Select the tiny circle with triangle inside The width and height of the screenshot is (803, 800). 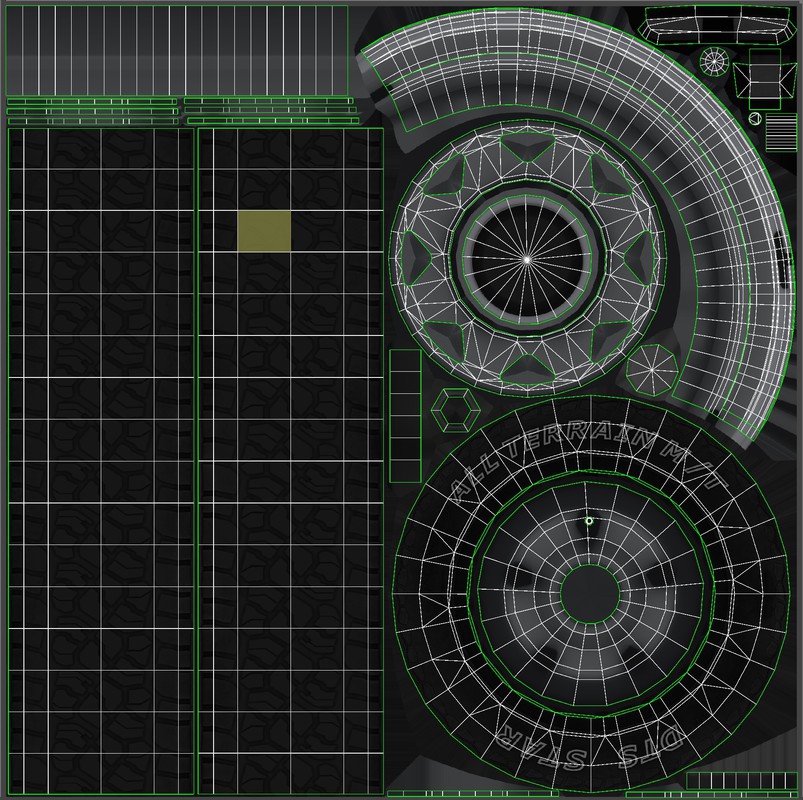pyautogui.click(x=755, y=119)
